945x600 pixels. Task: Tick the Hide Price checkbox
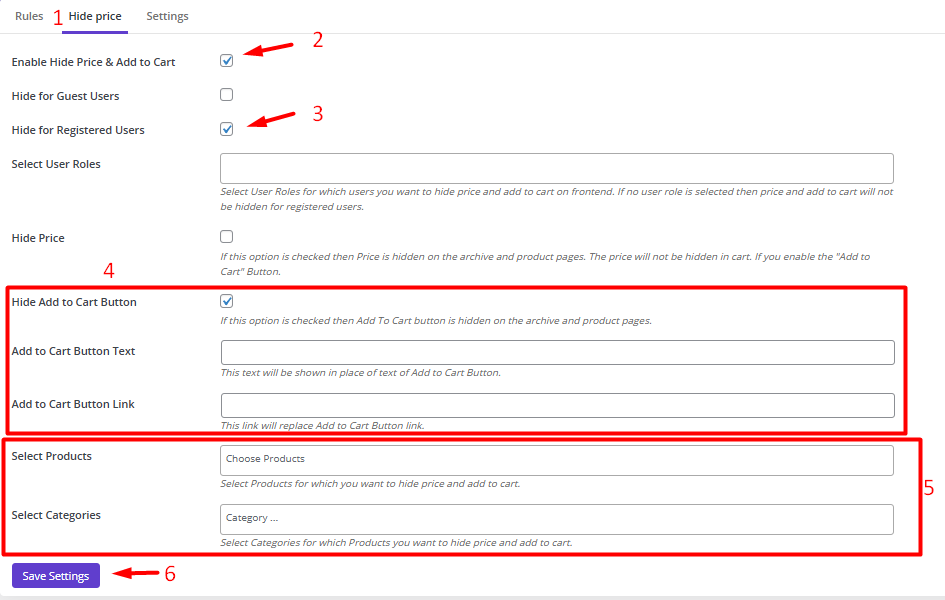(x=227, y=237)
